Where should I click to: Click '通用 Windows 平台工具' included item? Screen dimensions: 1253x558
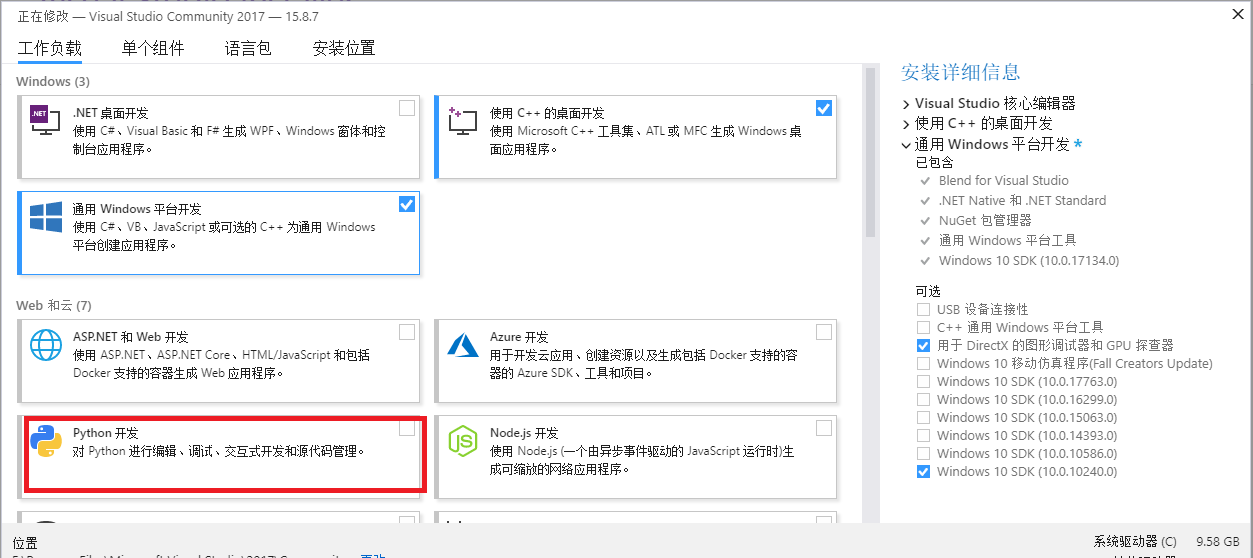click(1008, 241)
